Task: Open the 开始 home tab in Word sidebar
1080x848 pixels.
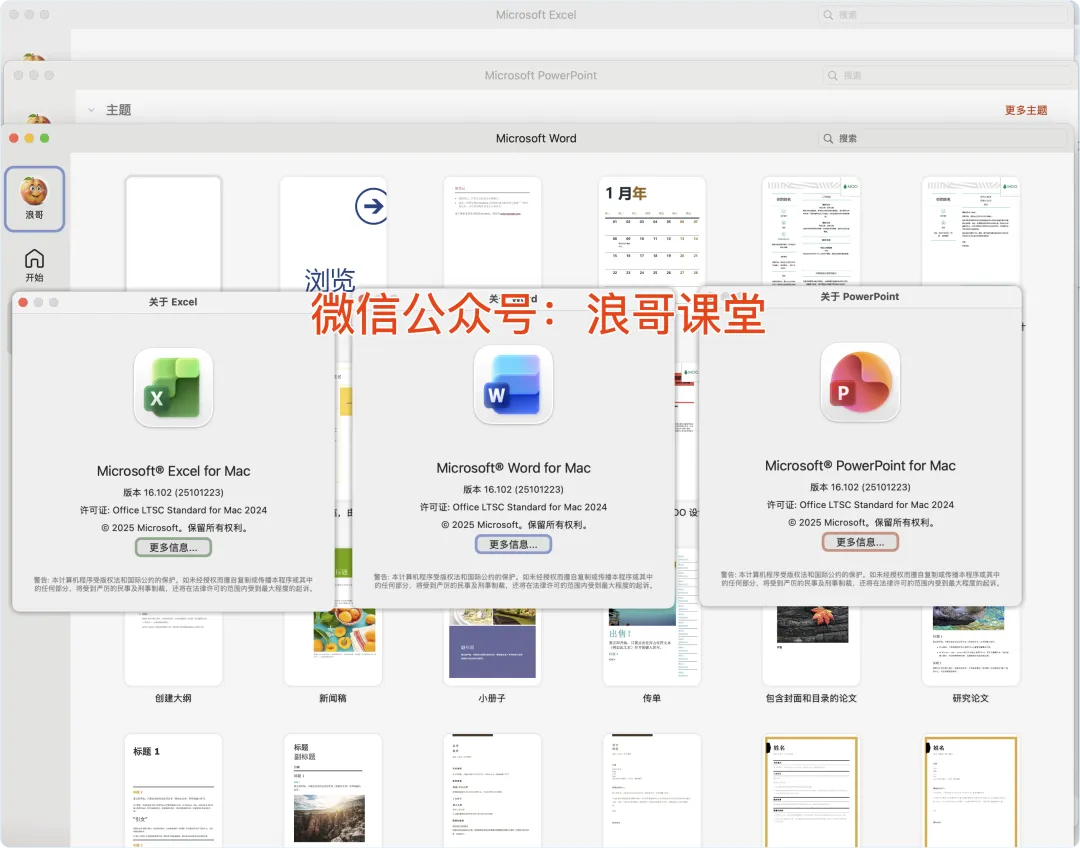Action: 34,265
